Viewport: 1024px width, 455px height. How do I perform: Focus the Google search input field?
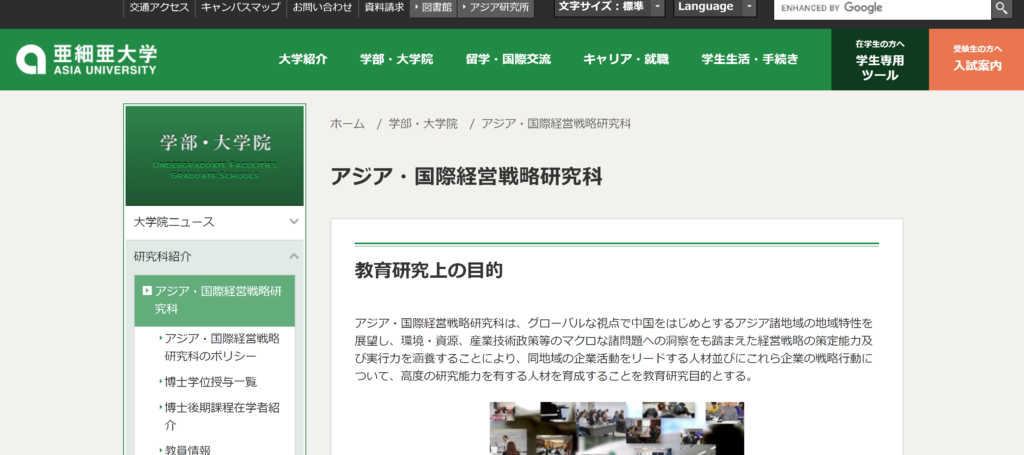click(881, 8)
